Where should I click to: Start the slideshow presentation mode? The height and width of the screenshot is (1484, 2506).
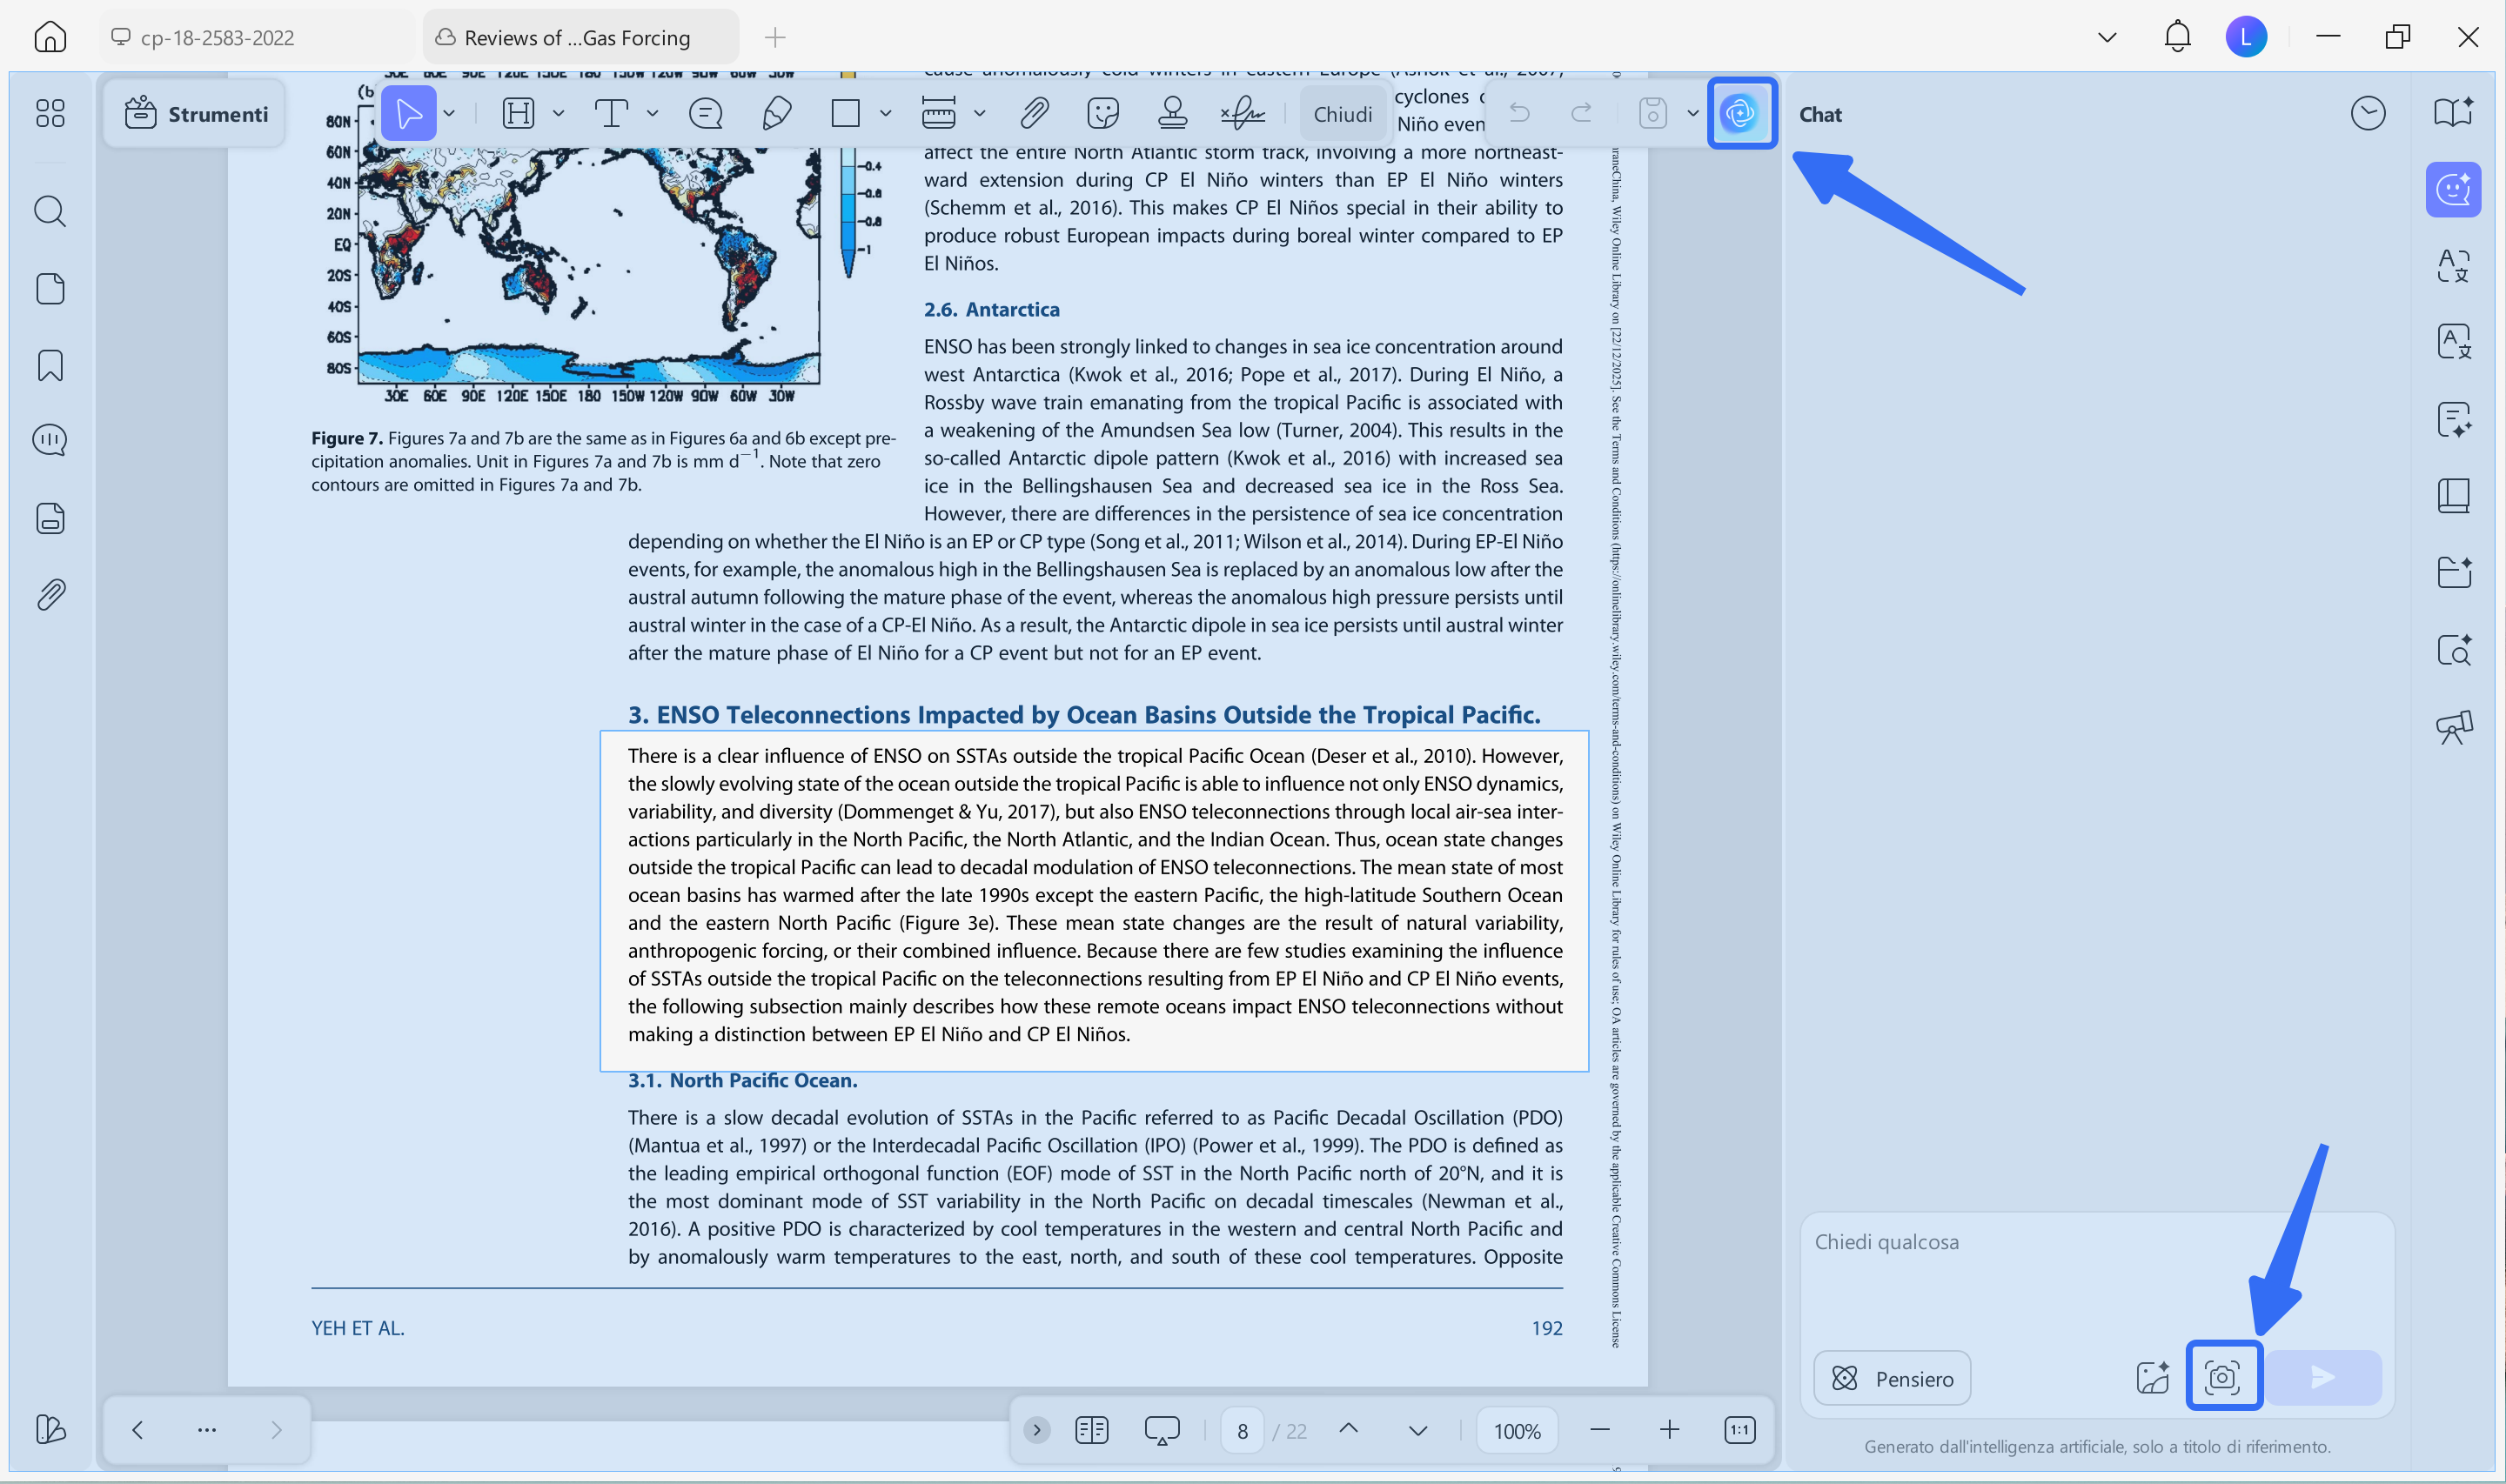pos(1161,1430)
